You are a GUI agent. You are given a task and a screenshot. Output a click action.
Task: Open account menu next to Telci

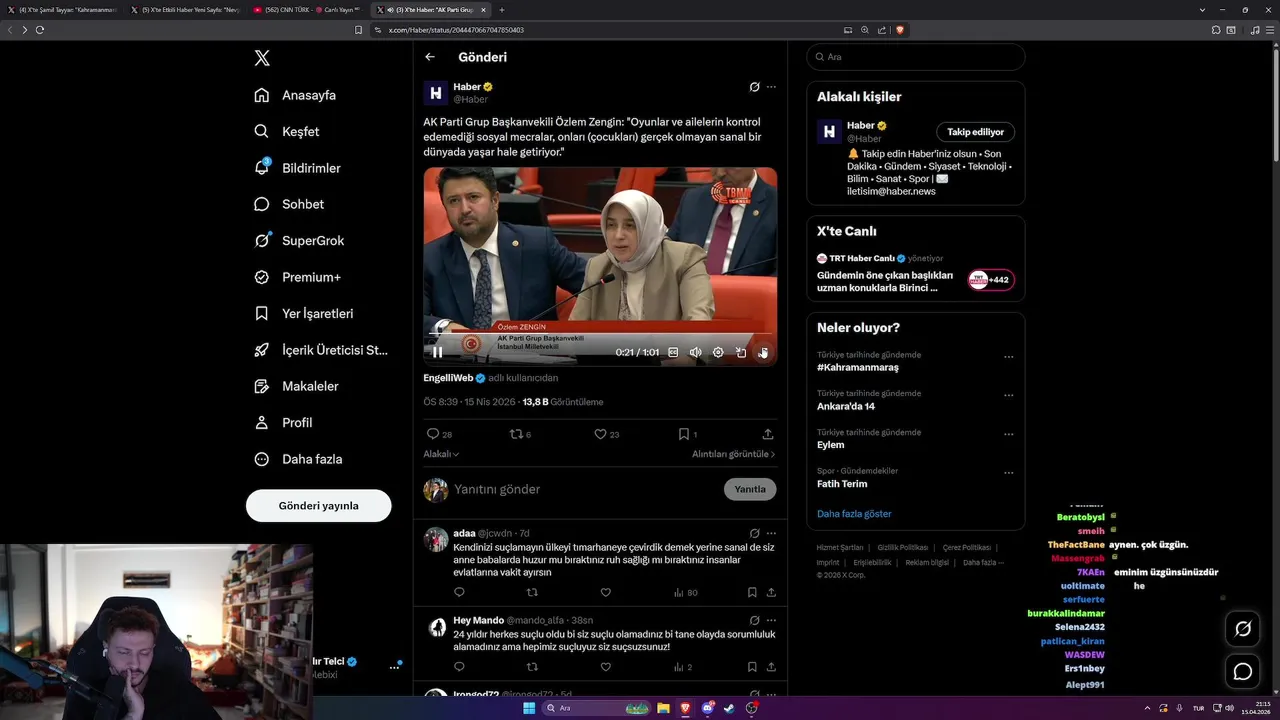tap(394, 667)
